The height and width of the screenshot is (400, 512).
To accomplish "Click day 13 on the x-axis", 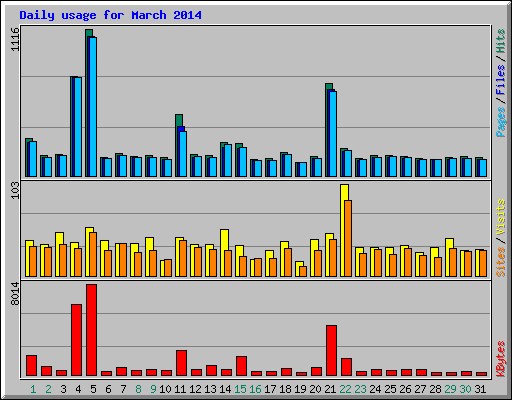I will point(210,389).
